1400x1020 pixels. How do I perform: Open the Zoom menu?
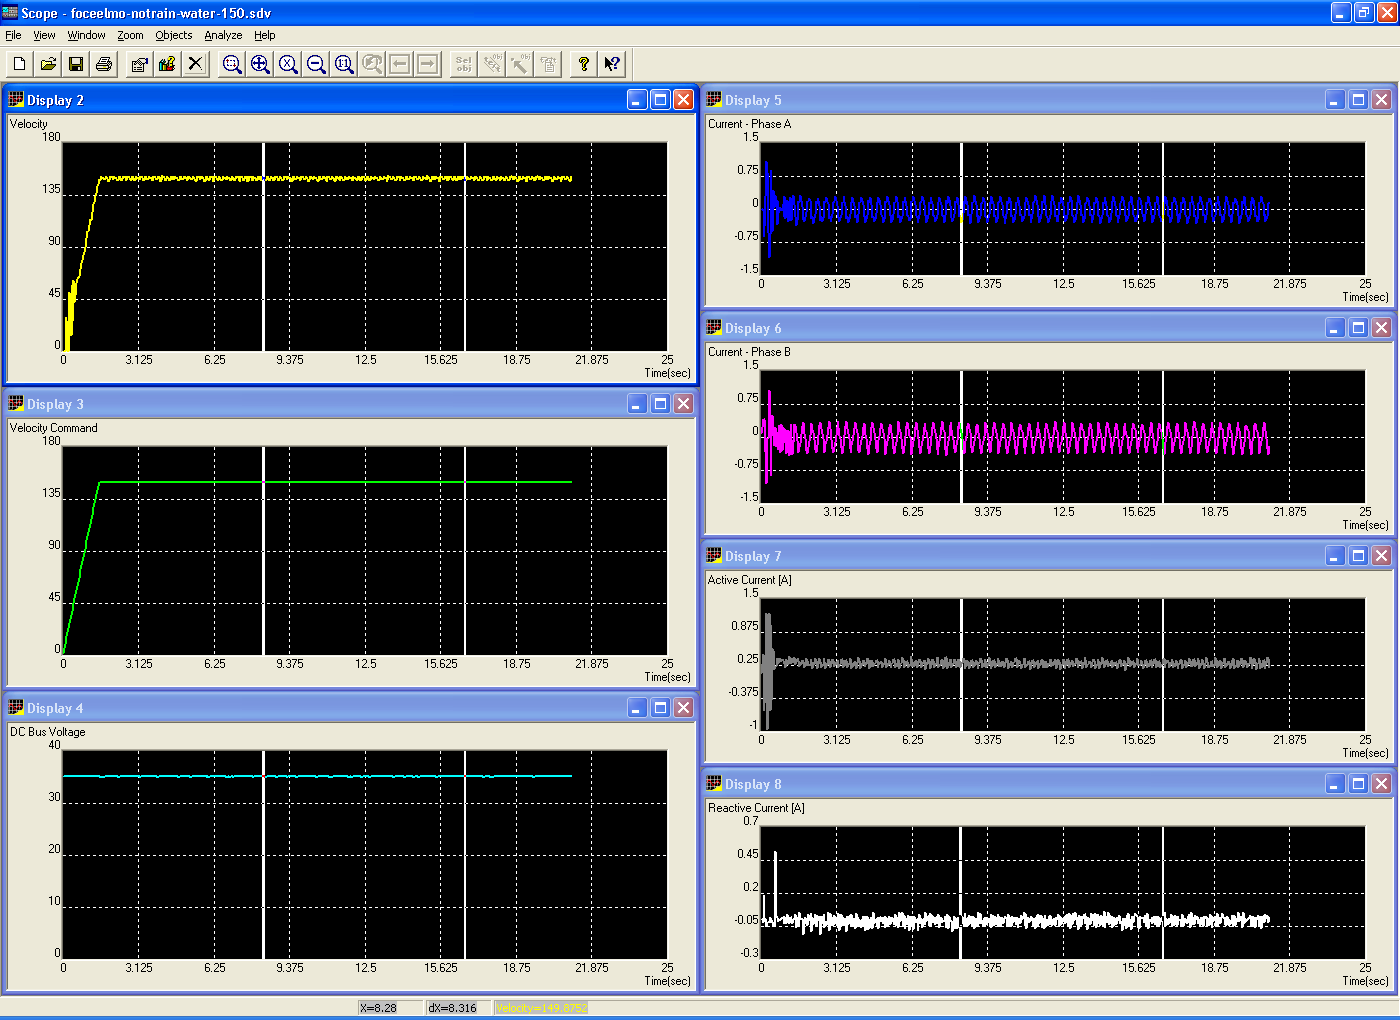[130, 35]
